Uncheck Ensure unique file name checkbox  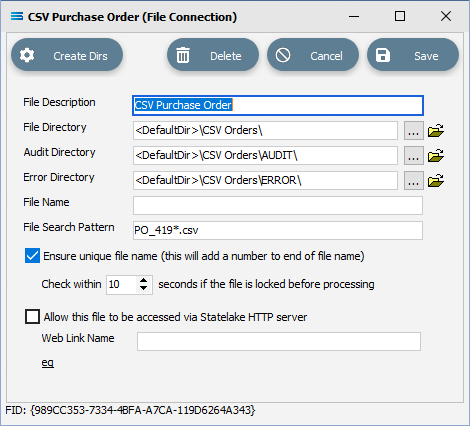click(x=32, y=256)
